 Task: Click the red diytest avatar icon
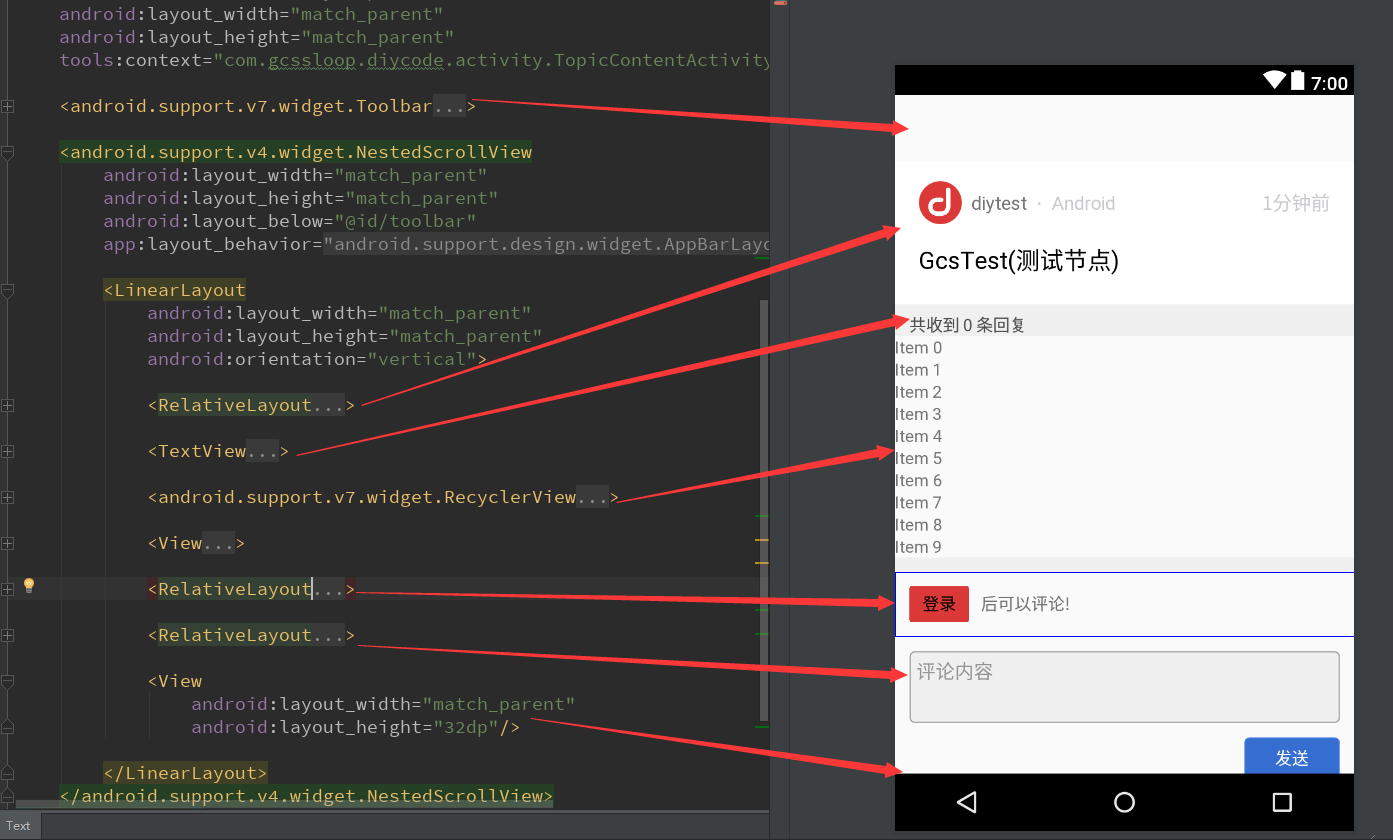tap(939, 203)
